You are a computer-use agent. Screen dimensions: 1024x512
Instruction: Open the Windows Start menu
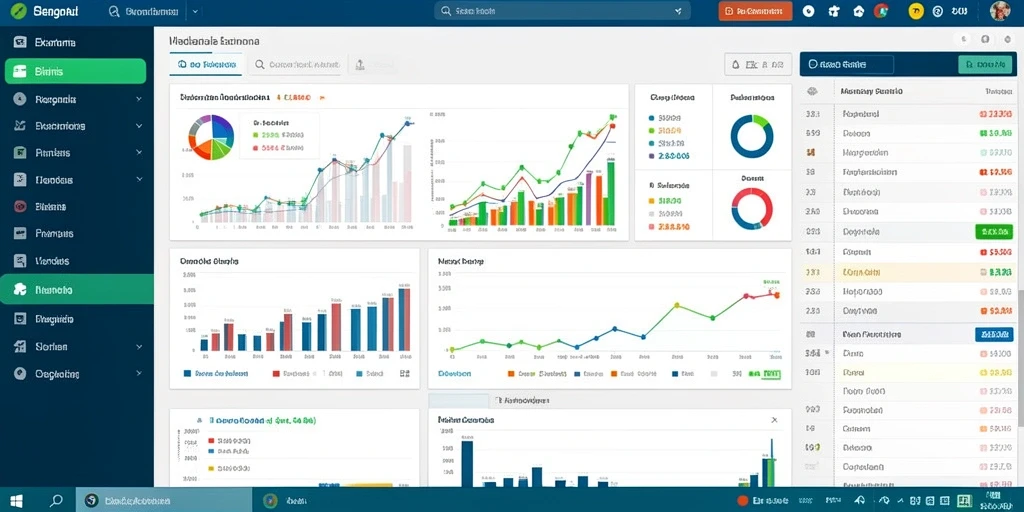(x=16, y=500)
